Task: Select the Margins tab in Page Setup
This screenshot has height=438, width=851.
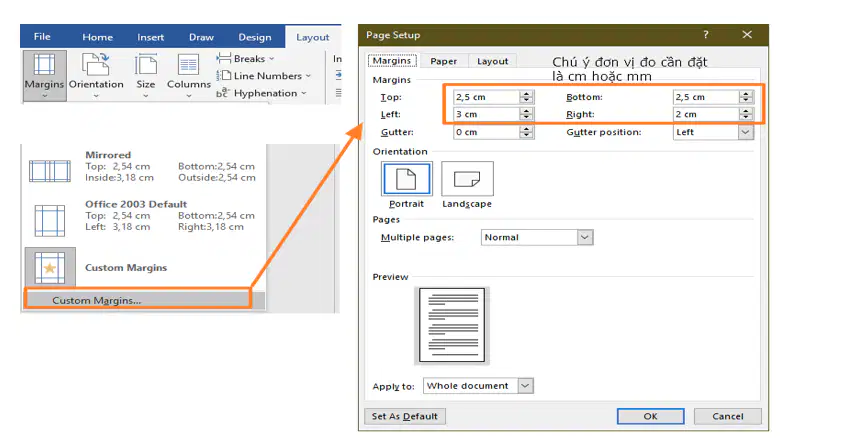Action: pos(392,61)
